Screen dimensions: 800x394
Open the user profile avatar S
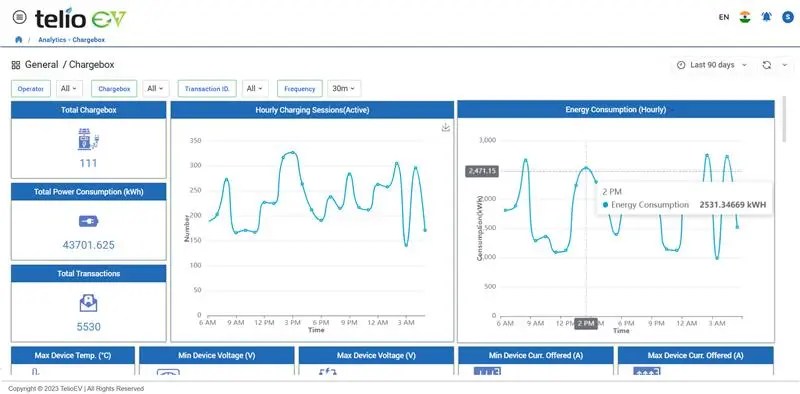click(788, 17)
